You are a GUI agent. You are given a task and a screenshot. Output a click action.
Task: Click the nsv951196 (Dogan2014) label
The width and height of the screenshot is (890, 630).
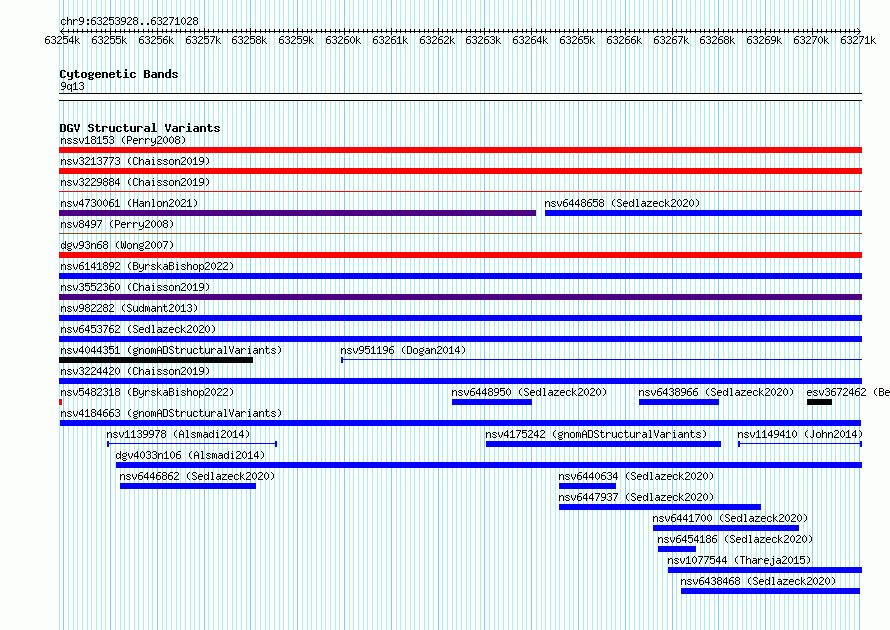403,350
